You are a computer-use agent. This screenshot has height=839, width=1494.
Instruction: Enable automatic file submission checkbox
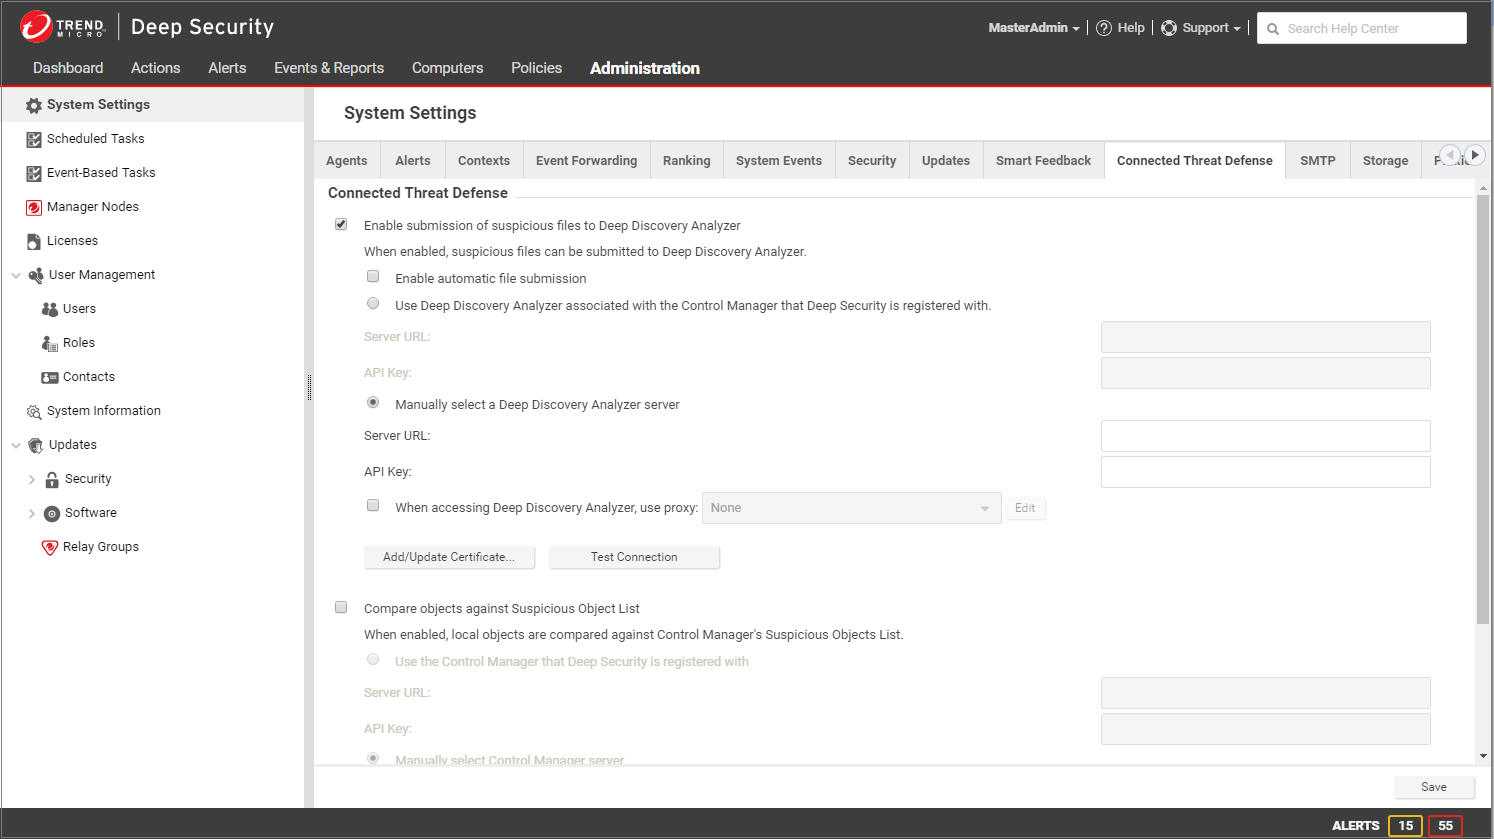(373, 277)
